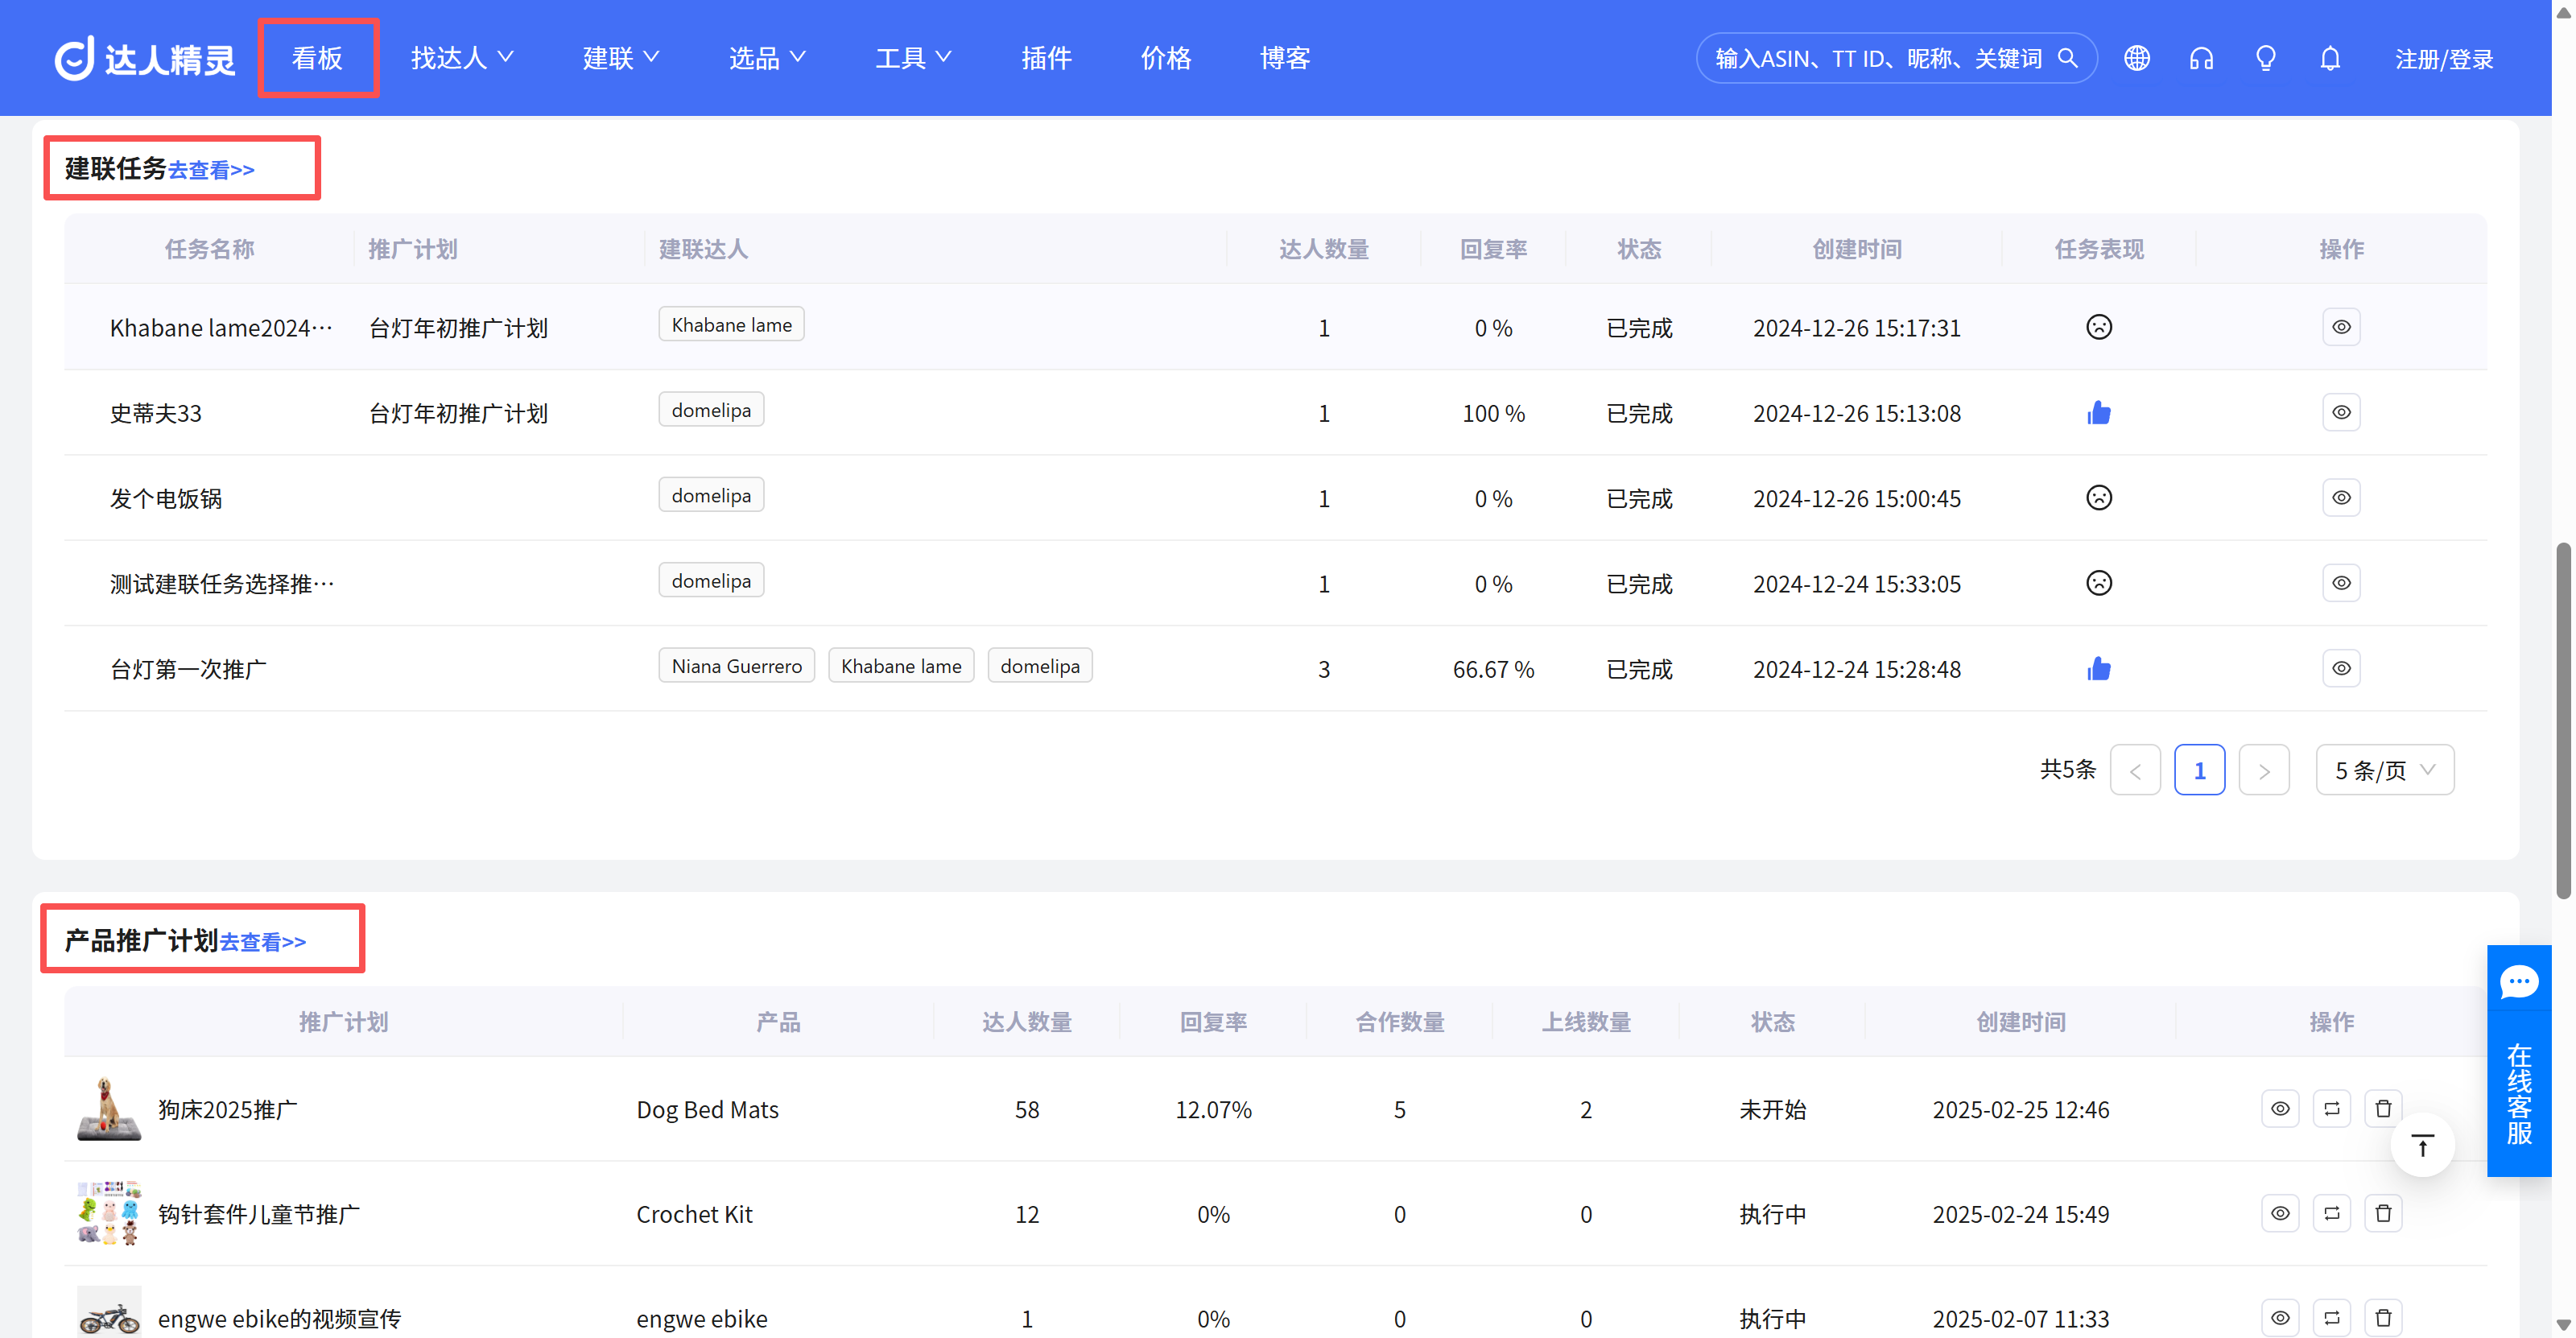Viewport: 2576px width, 1338px height.
Task: View the Khabane lame2024 task details eye icon
Action: click(x=2341, y=327)
